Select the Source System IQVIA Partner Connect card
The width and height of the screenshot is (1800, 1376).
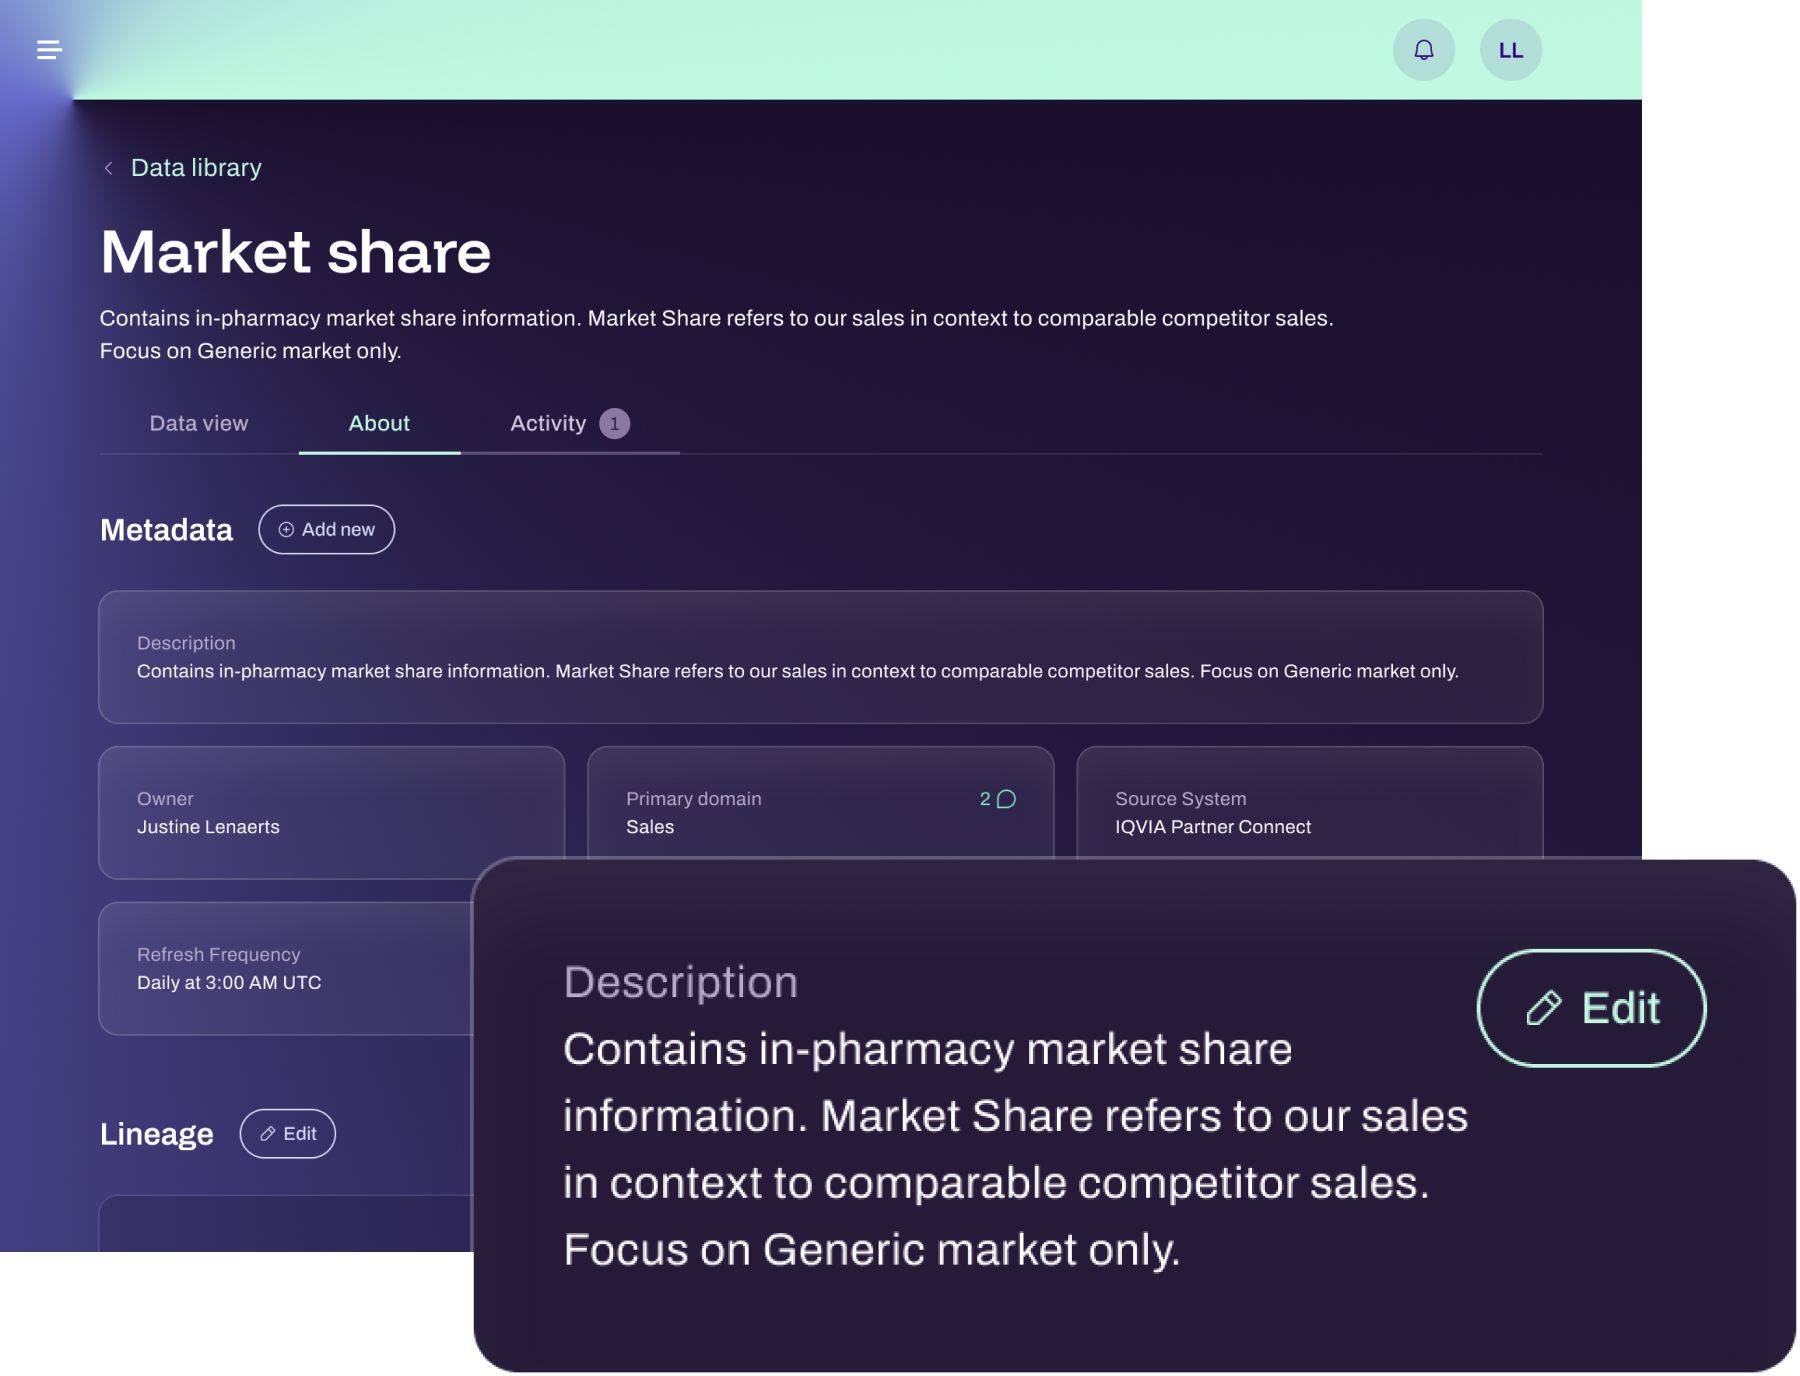1308,803
